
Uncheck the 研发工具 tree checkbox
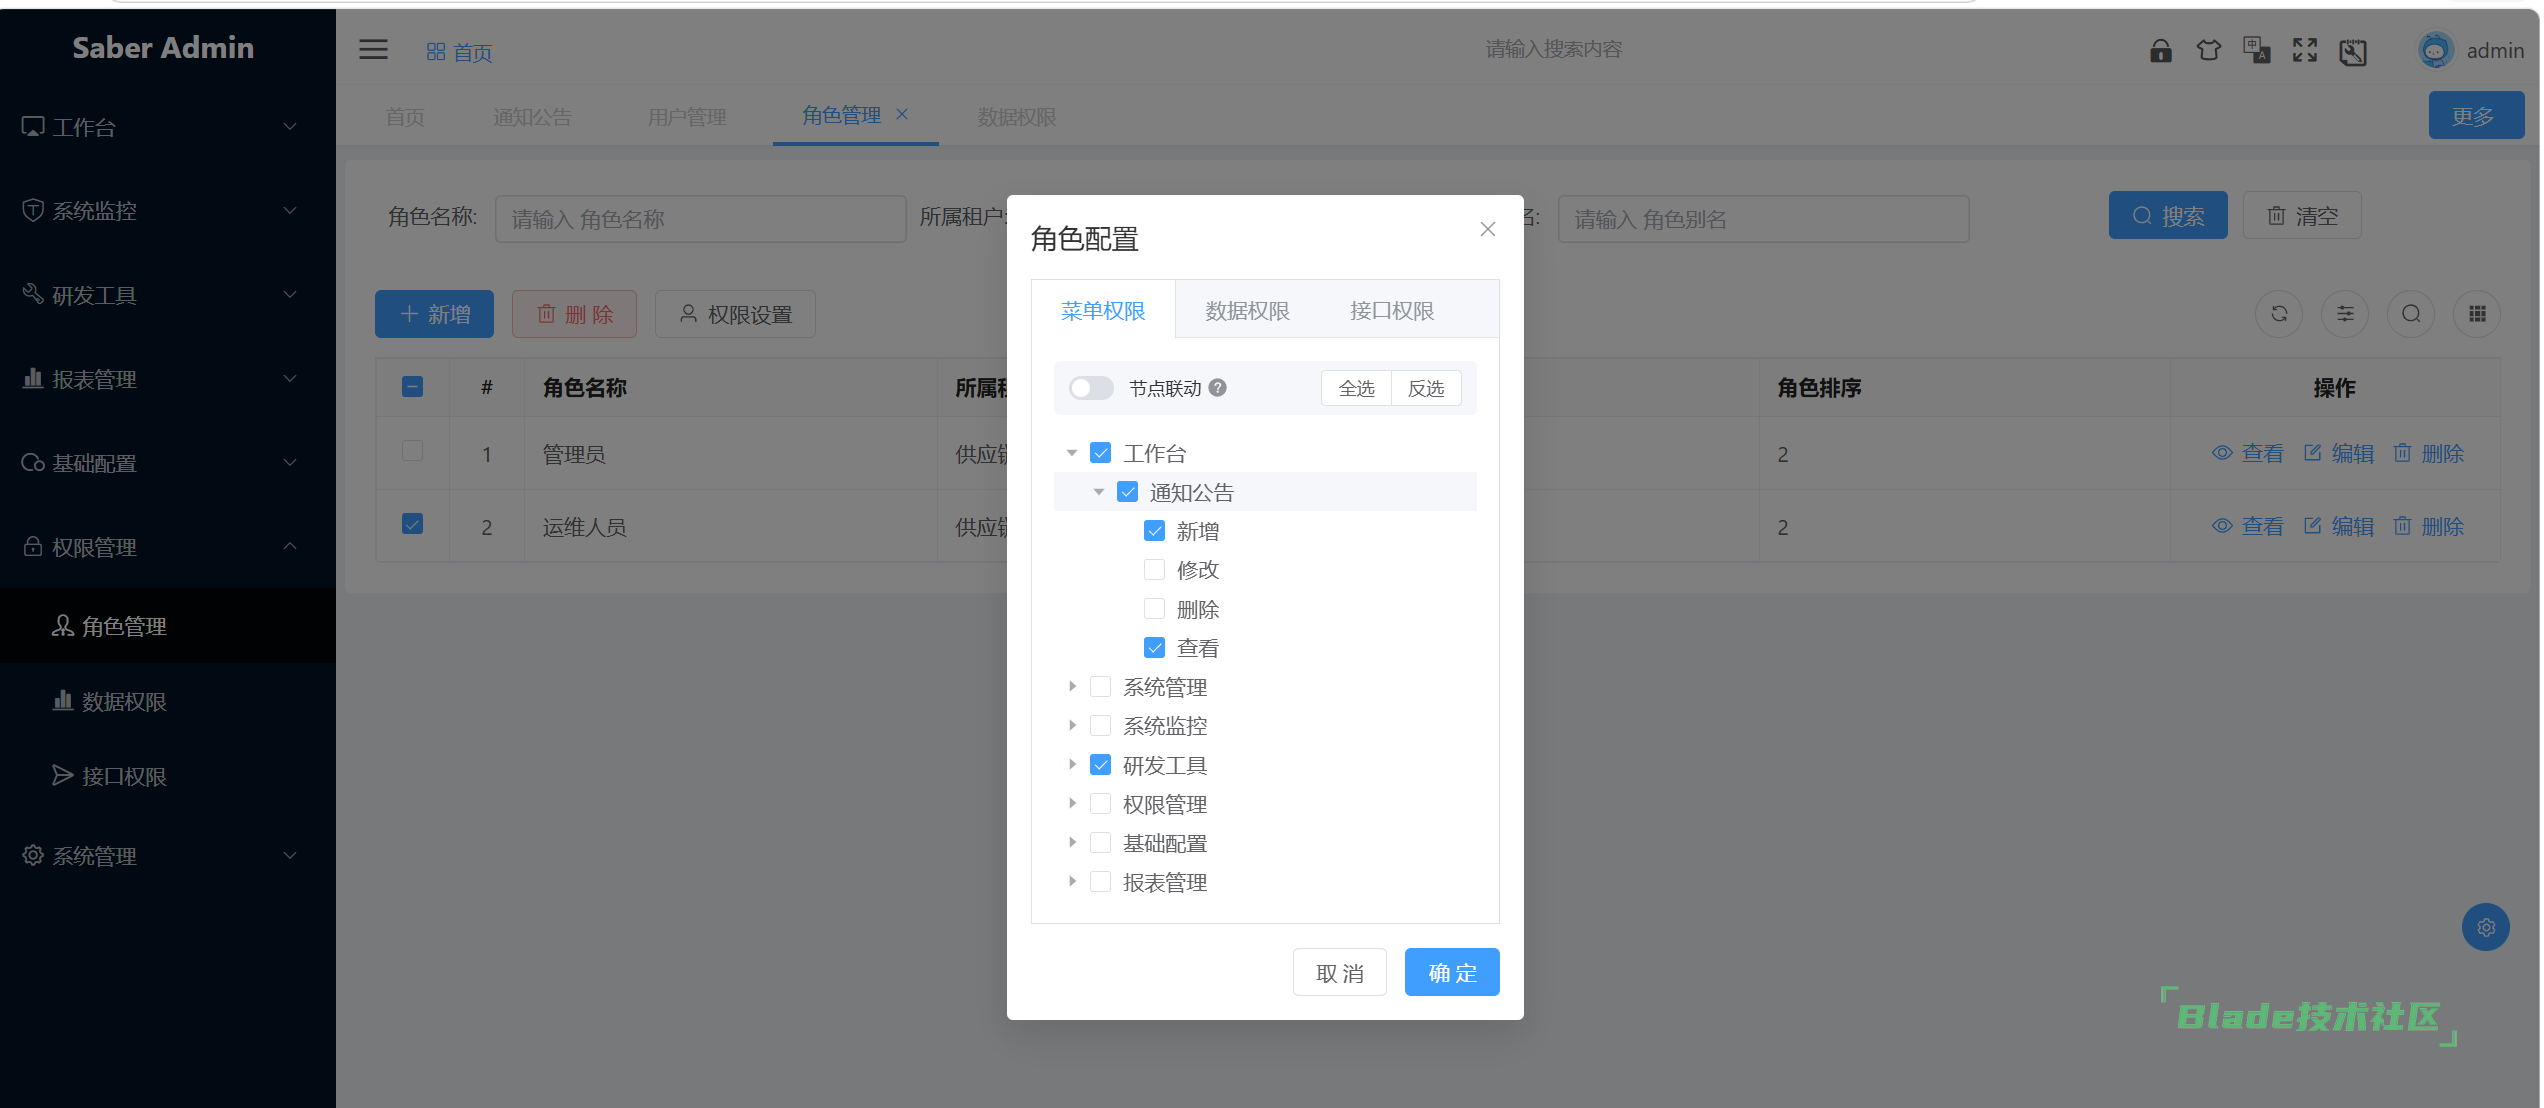pyautogui.click(x=1100, y=765)
